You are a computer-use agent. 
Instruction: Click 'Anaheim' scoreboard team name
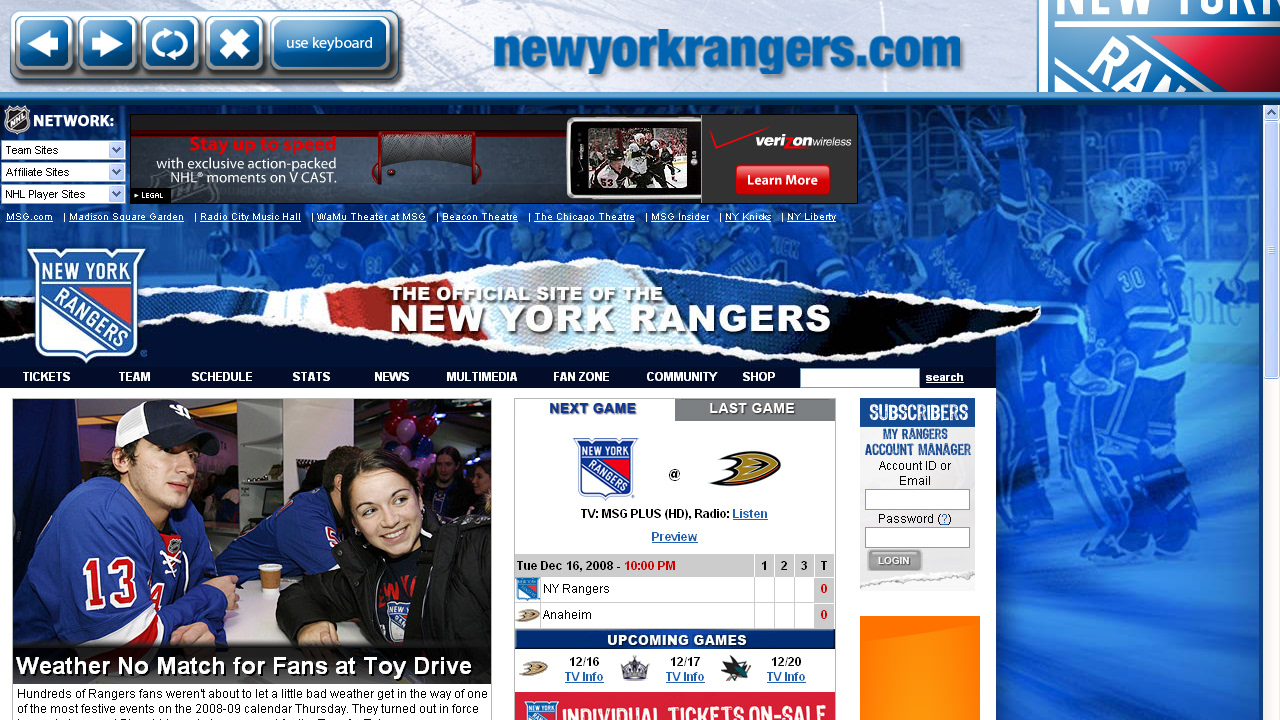pyautogui.click(x=567, y=615)
